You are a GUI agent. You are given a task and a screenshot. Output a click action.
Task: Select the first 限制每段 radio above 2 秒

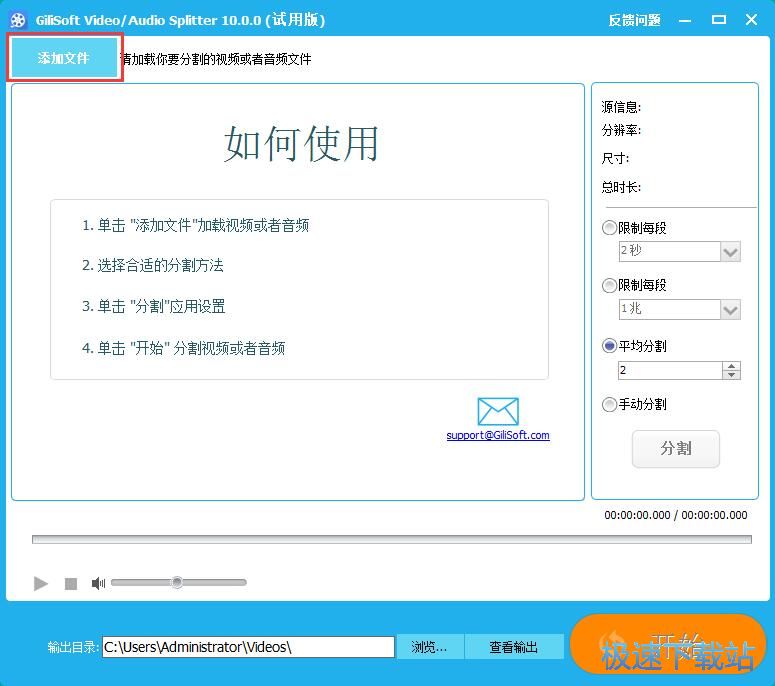(609, 228)
